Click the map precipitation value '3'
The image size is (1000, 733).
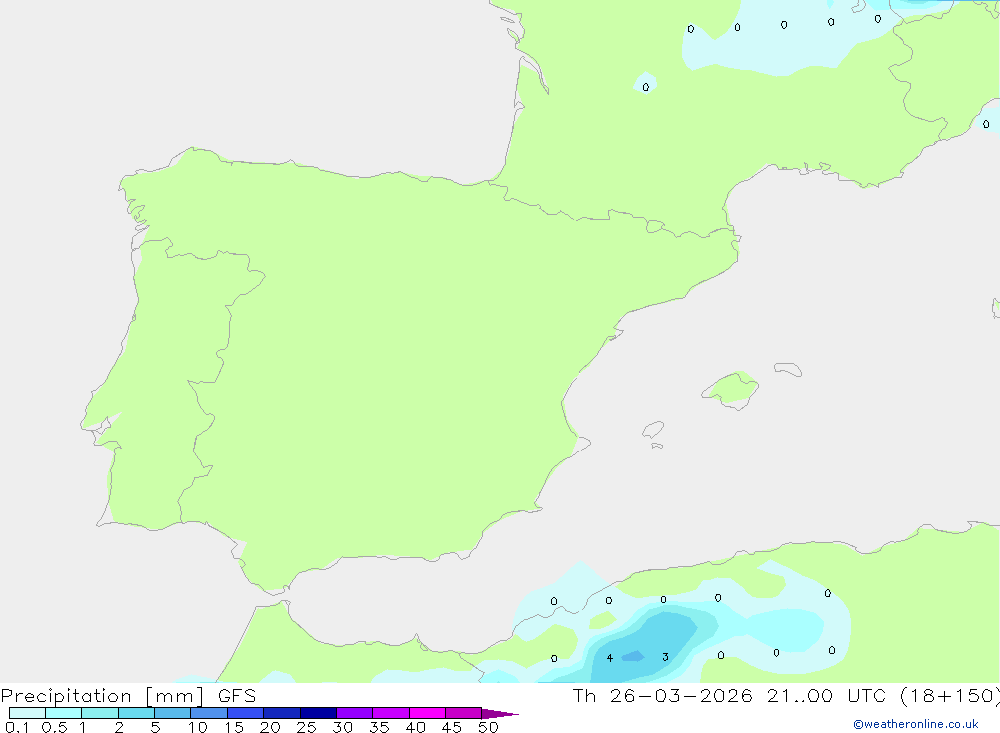tap(665, 657)
